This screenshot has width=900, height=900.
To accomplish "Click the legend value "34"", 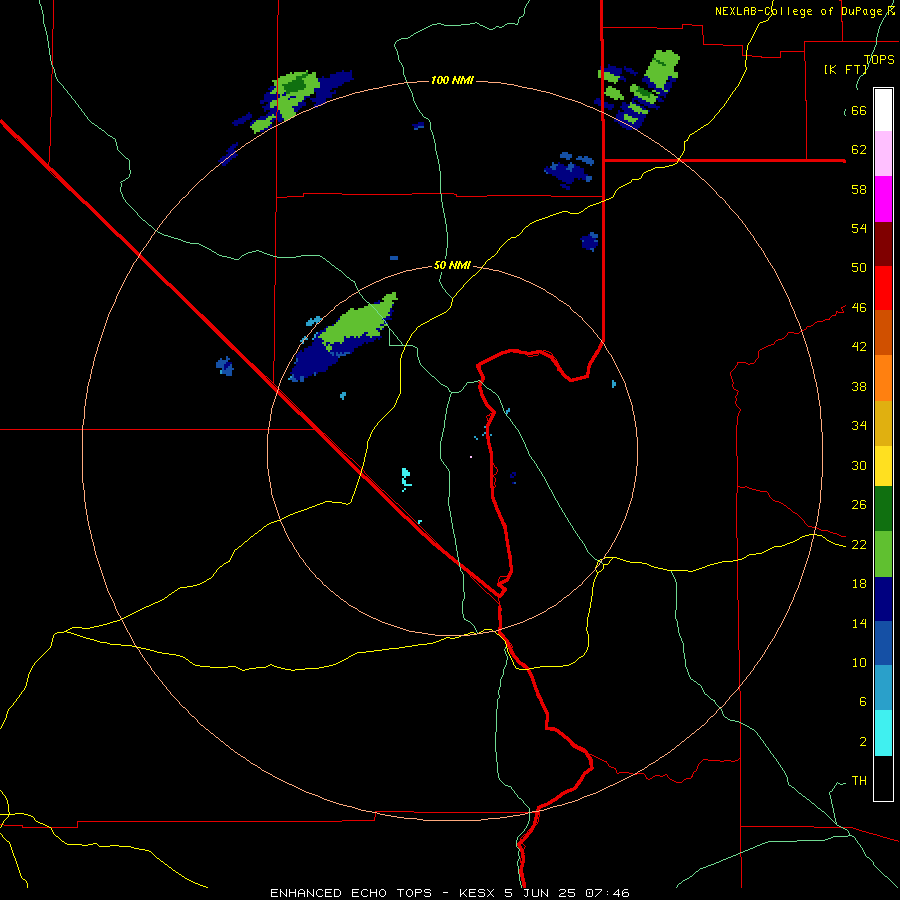I will tap(859, 426).
